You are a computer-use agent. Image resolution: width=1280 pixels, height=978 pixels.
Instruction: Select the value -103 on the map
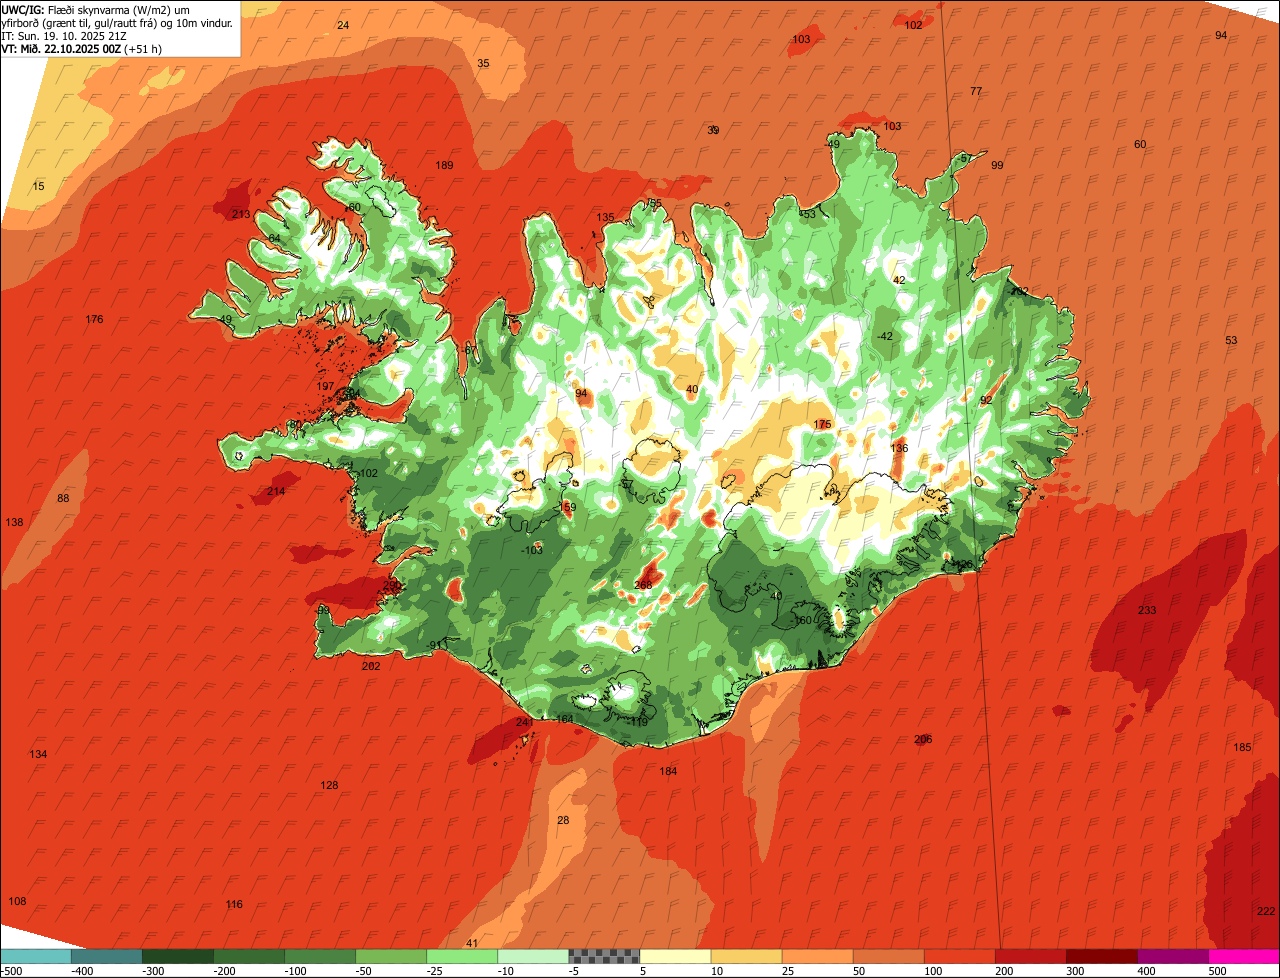(x=532, y=550)
